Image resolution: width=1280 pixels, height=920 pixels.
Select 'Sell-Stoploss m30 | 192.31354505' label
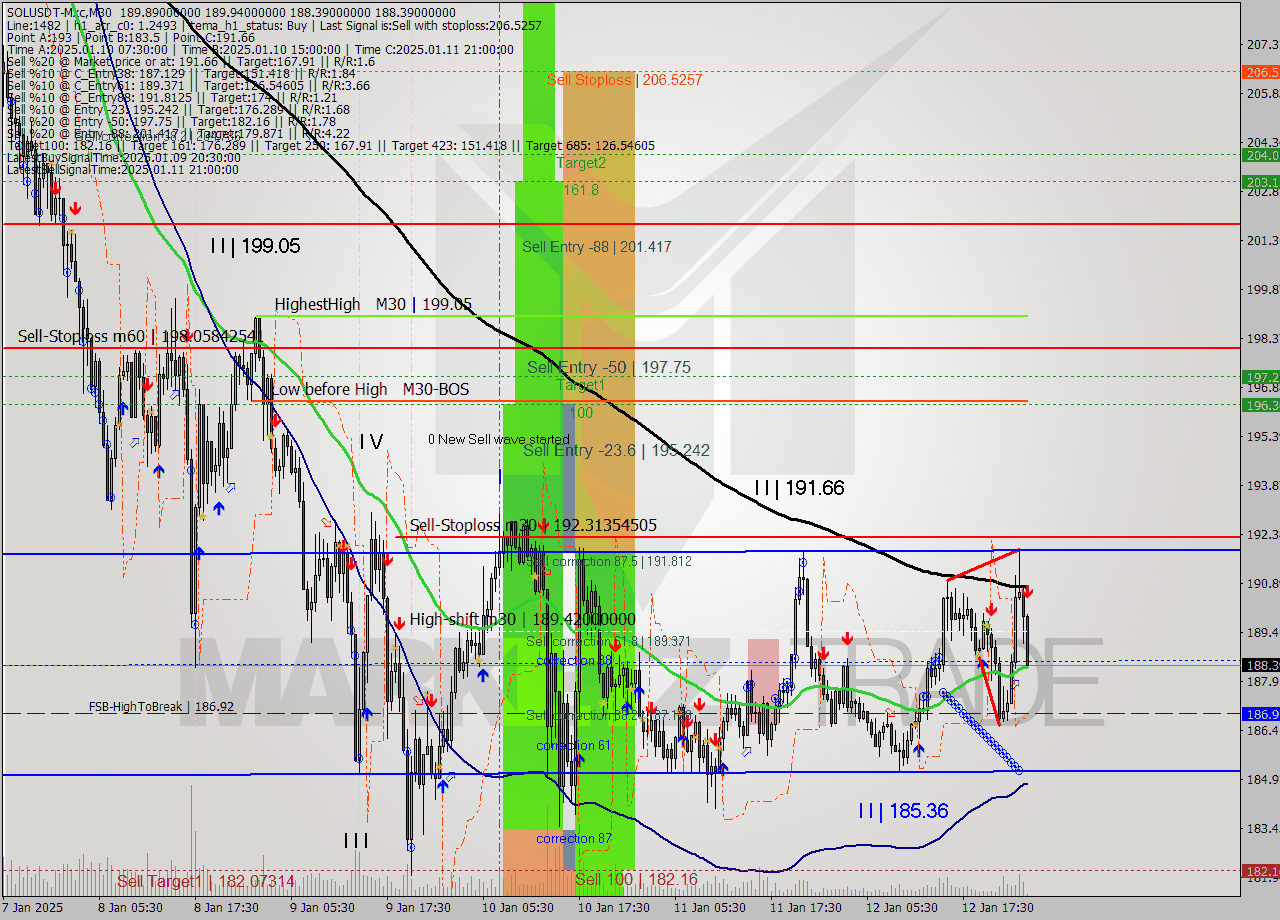pyautogui.click(x=533, y=525)
